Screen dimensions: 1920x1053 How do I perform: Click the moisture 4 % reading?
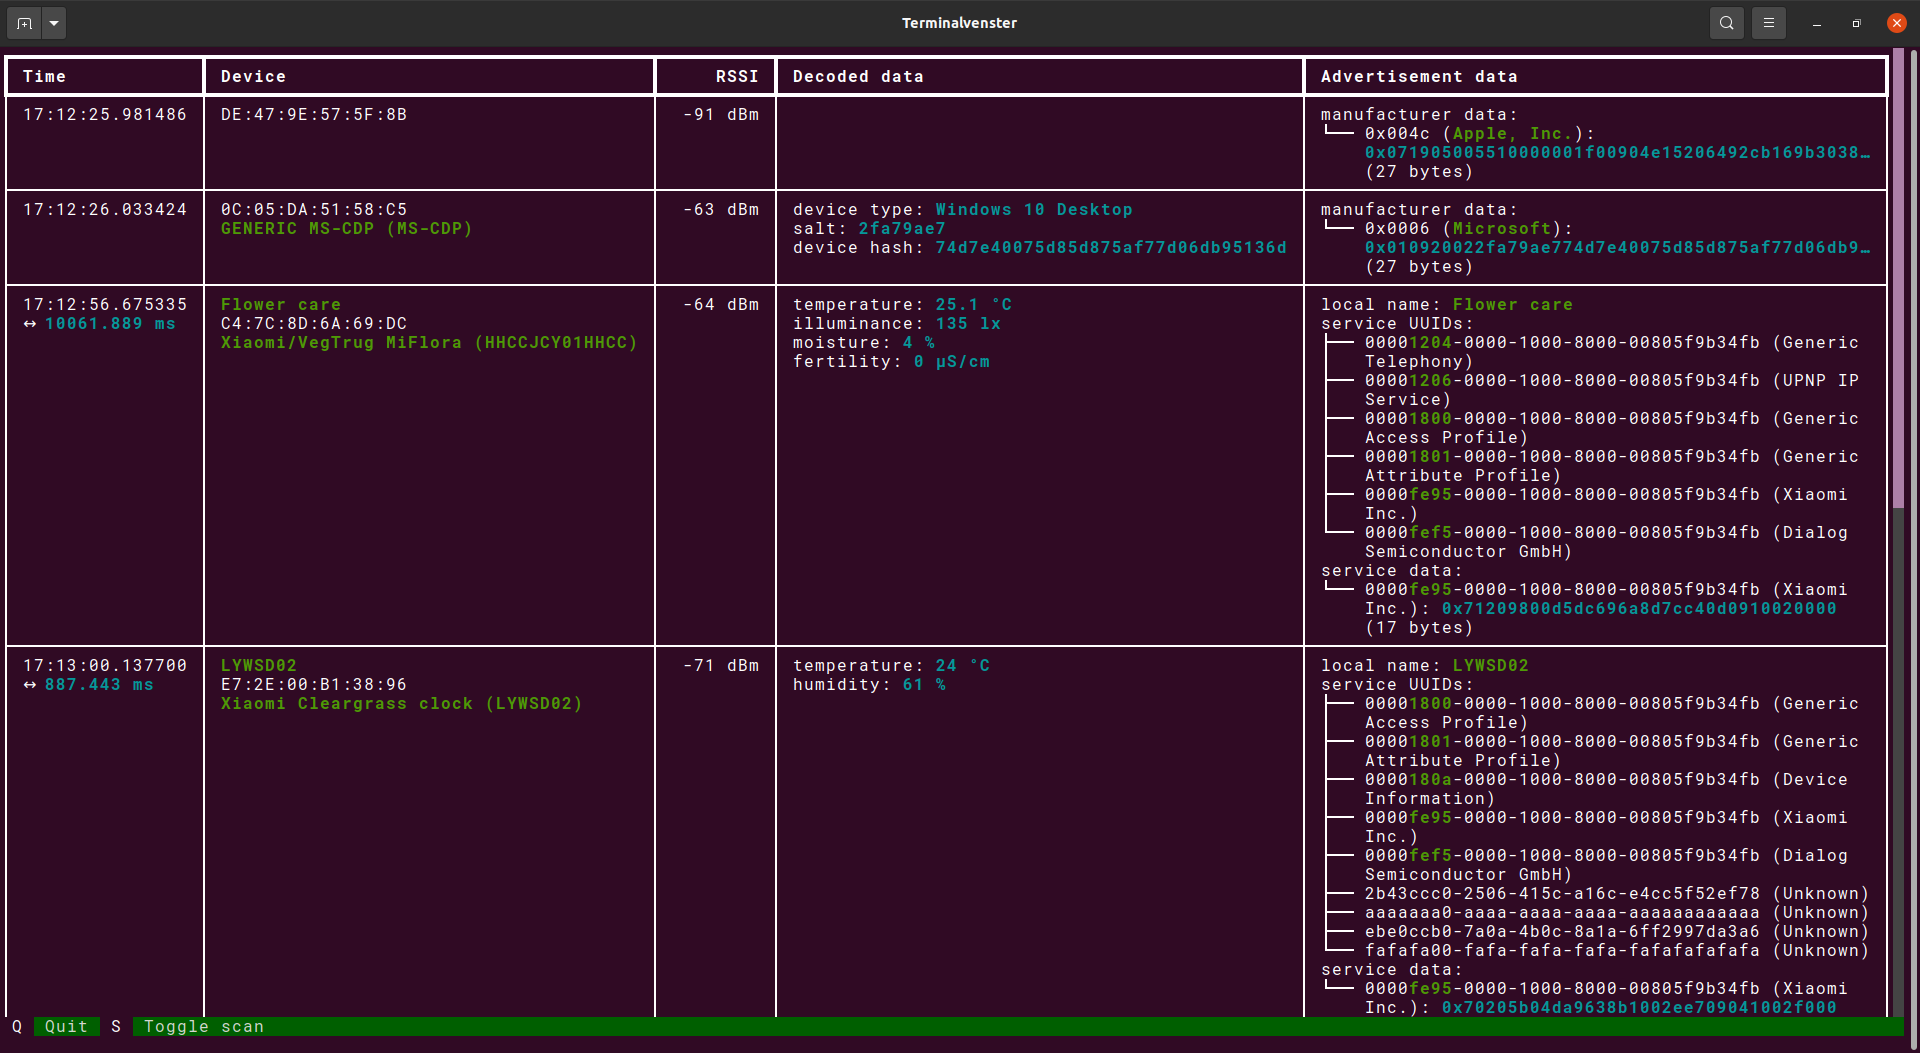pos(864,343)
